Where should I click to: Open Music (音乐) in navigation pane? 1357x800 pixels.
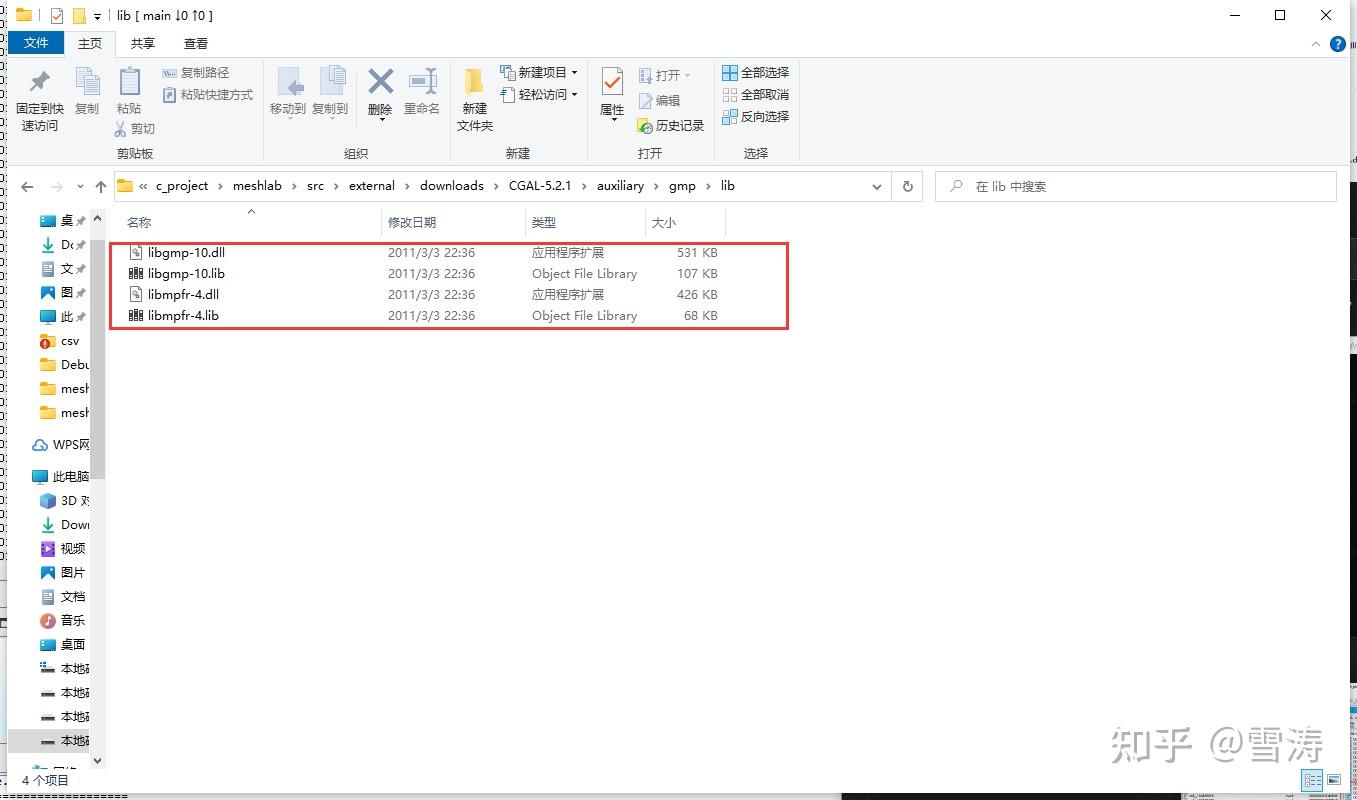tap(64, 621)
